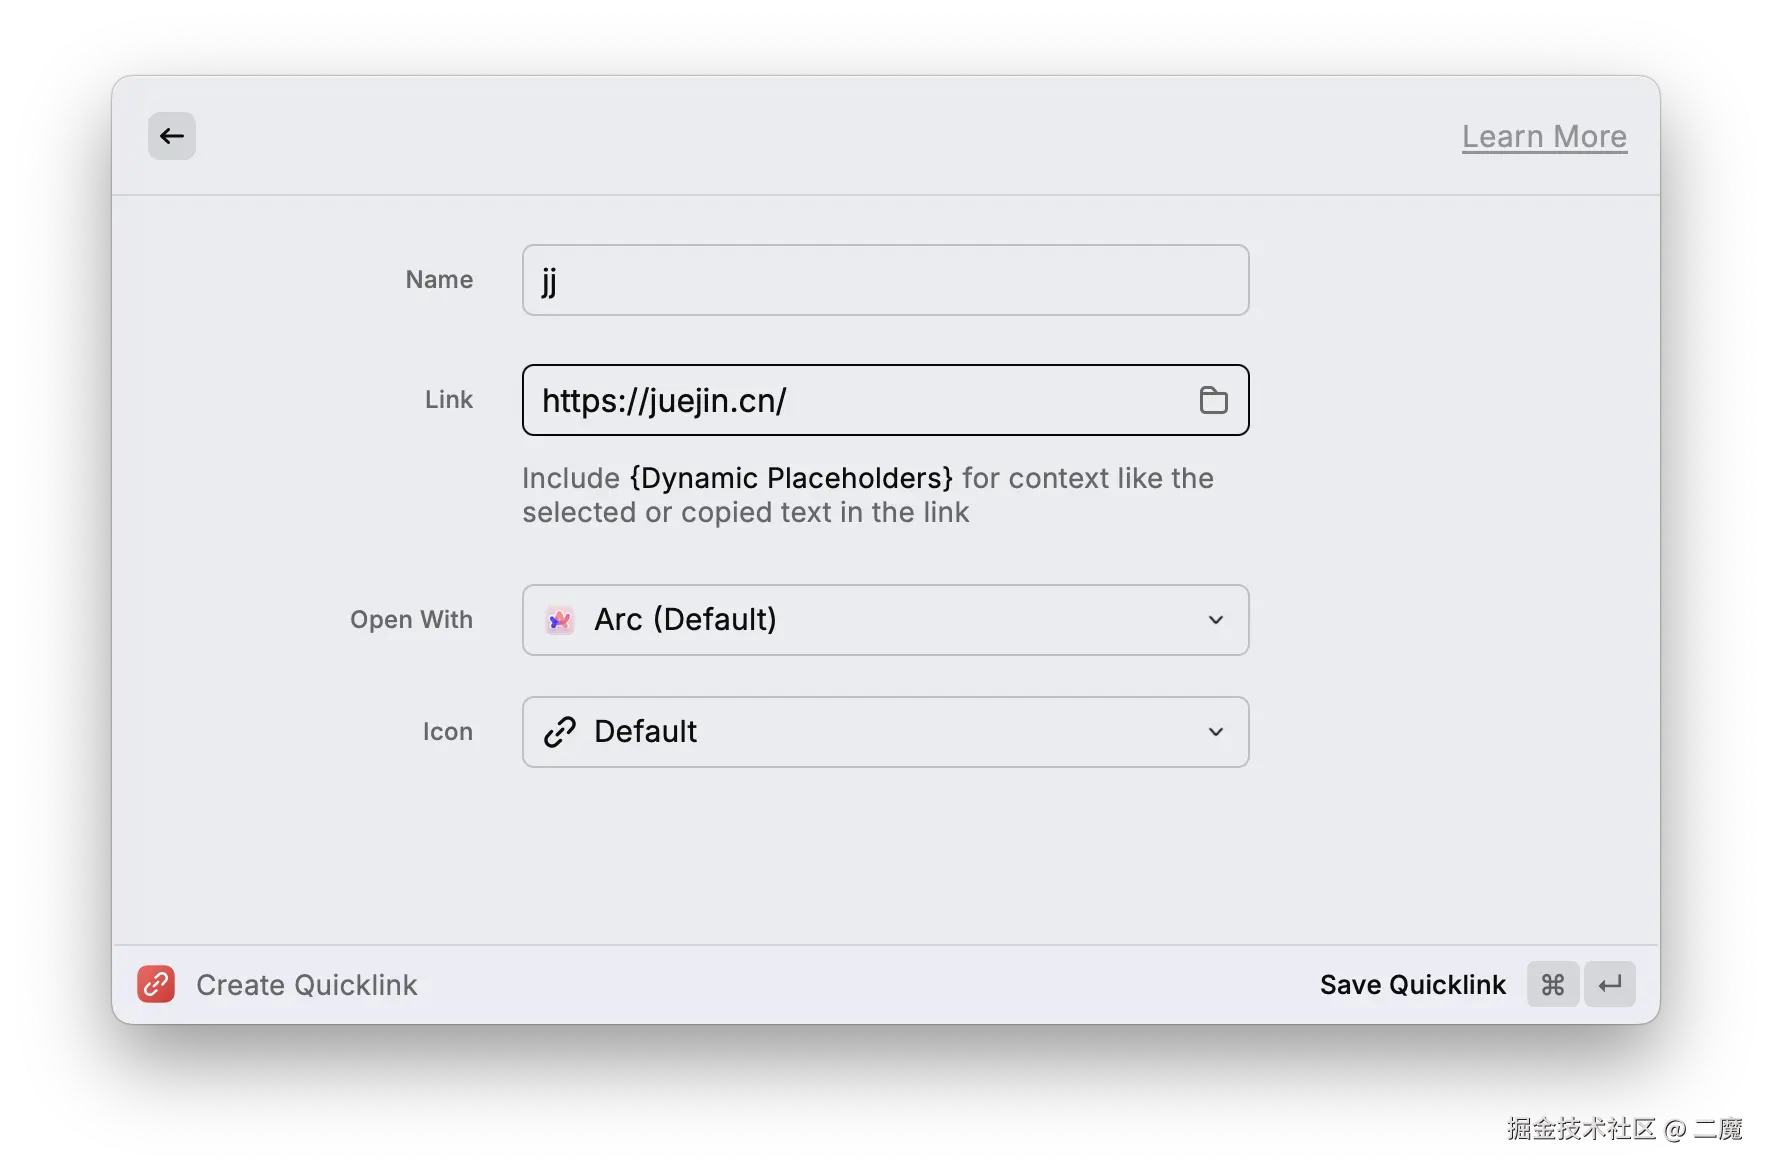Expand the Icon selector chevron
This screenshot has height=1172, width=1772.
pos(1215,732)
